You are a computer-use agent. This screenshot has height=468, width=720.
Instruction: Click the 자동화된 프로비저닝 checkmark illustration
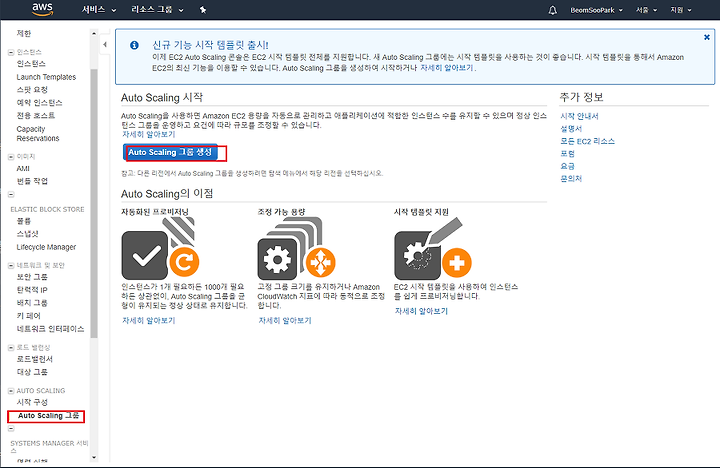[160, 248]
